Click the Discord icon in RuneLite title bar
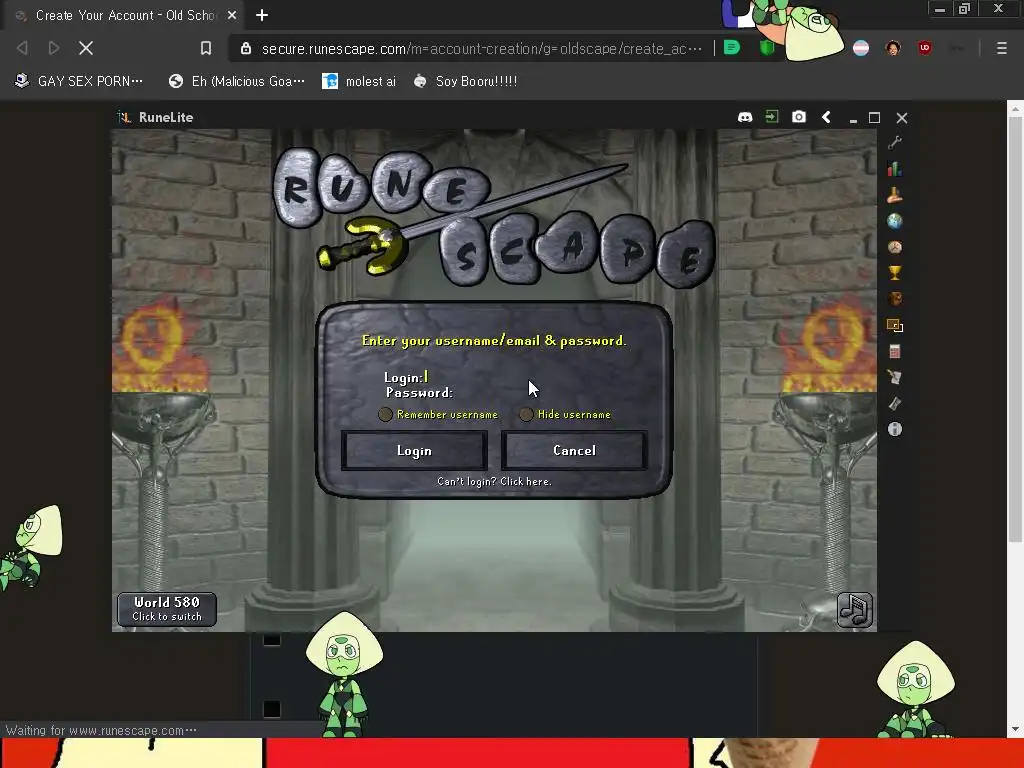 (744, 117)
